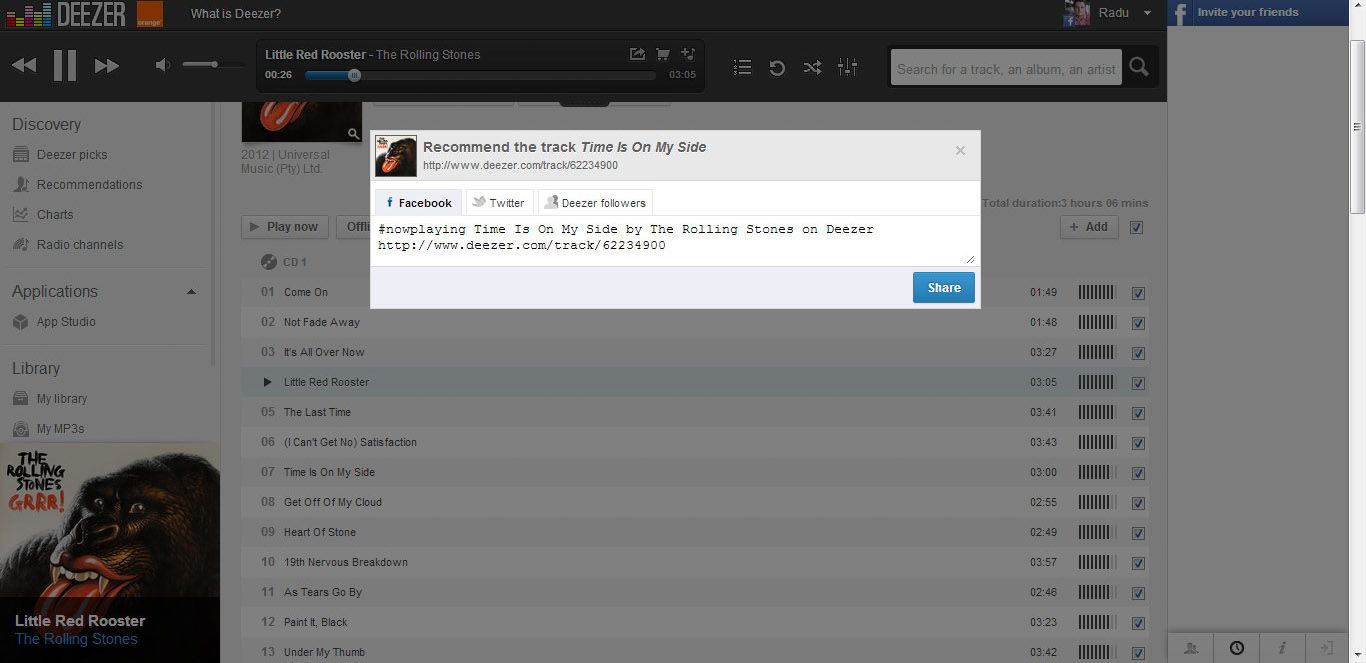Viewport: 1366px width, 663px height.
Task: Play track Get Off Of My Cloud
Action: tap(333, 502)
